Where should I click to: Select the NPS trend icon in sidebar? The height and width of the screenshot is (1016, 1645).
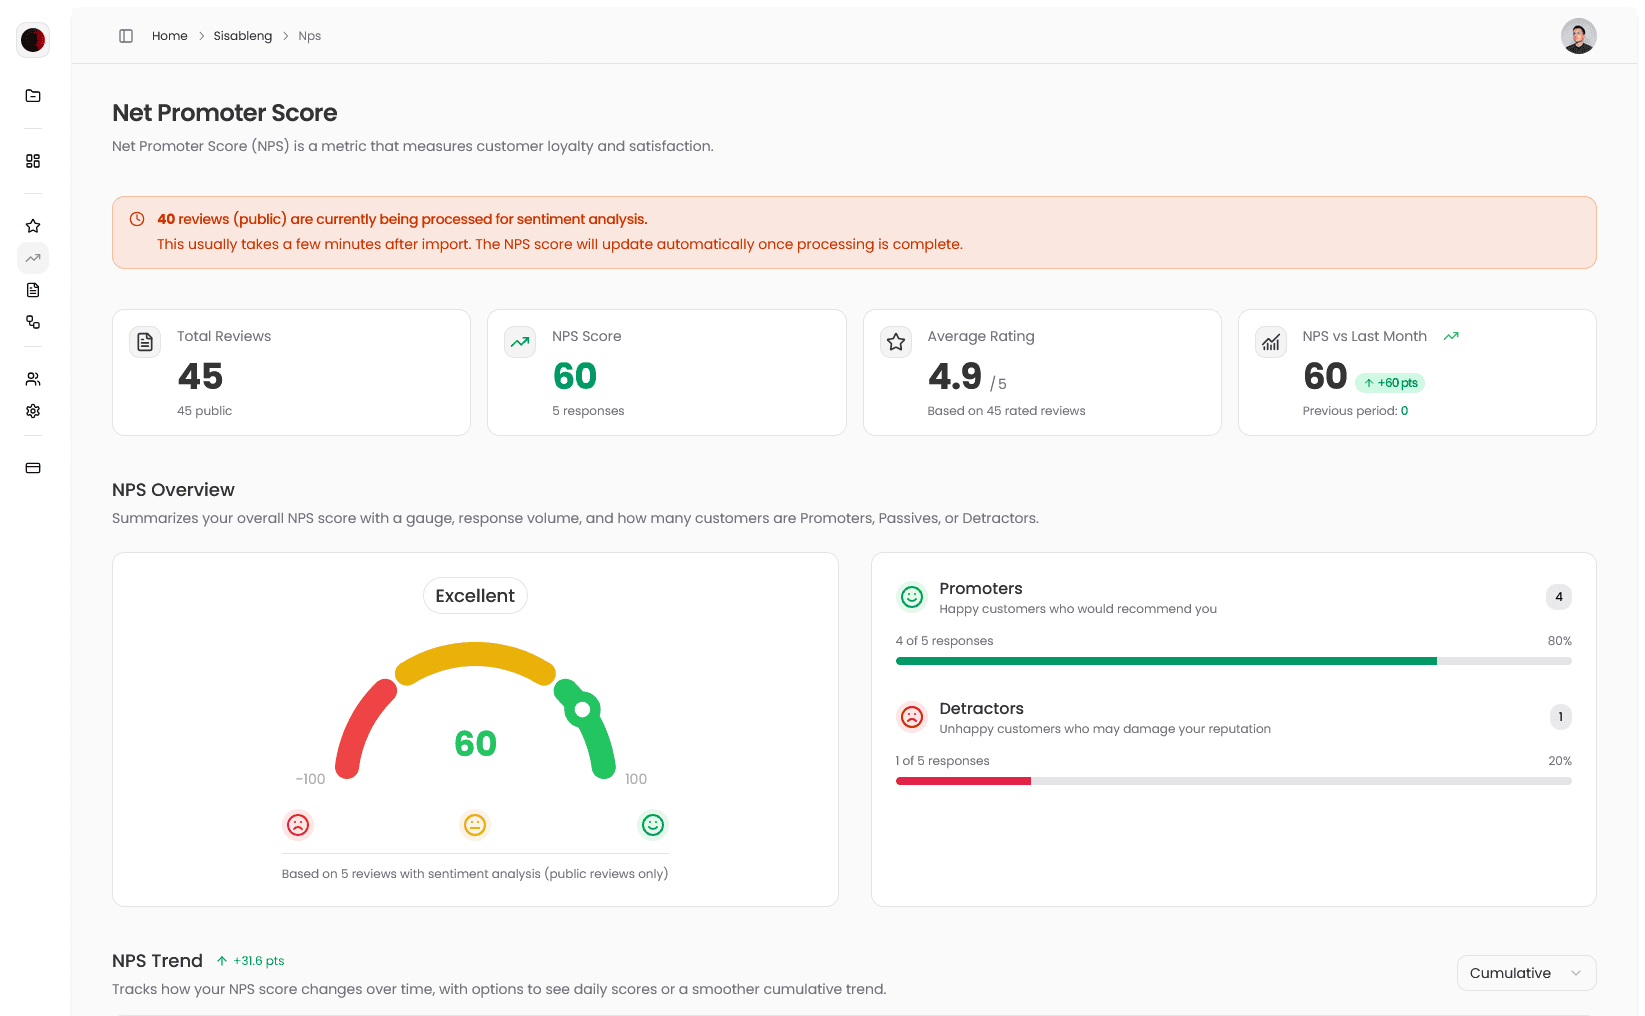[33, 258]
